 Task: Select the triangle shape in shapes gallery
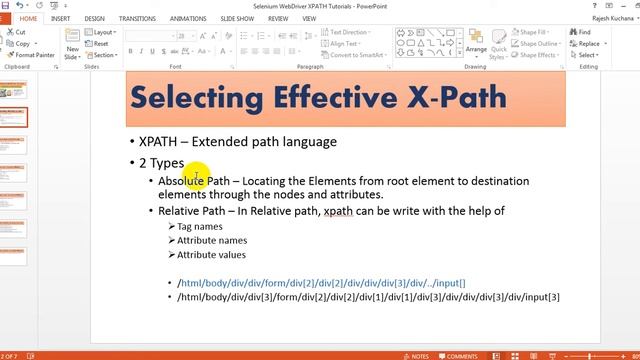click(420, 42)
